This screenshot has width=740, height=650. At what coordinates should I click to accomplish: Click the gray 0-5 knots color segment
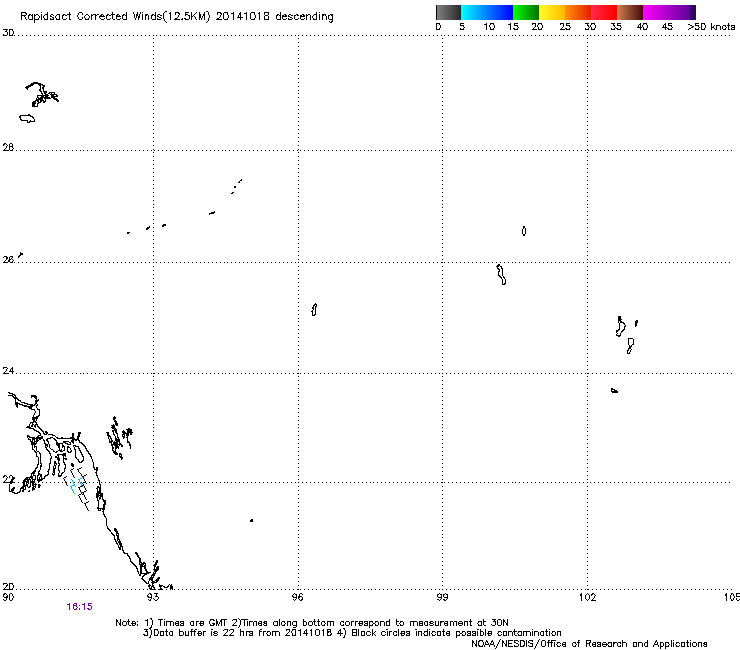(448, 12)
